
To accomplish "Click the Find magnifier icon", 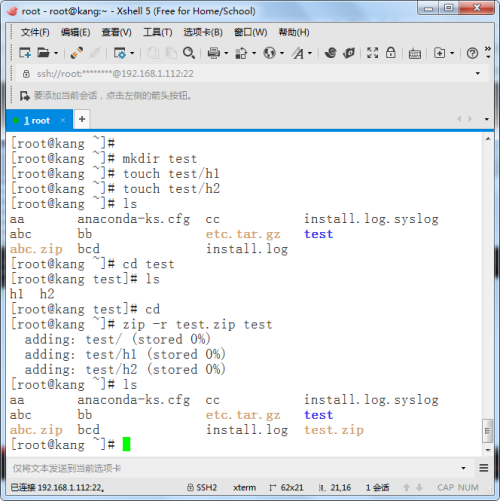I will [x=189, y=53].
